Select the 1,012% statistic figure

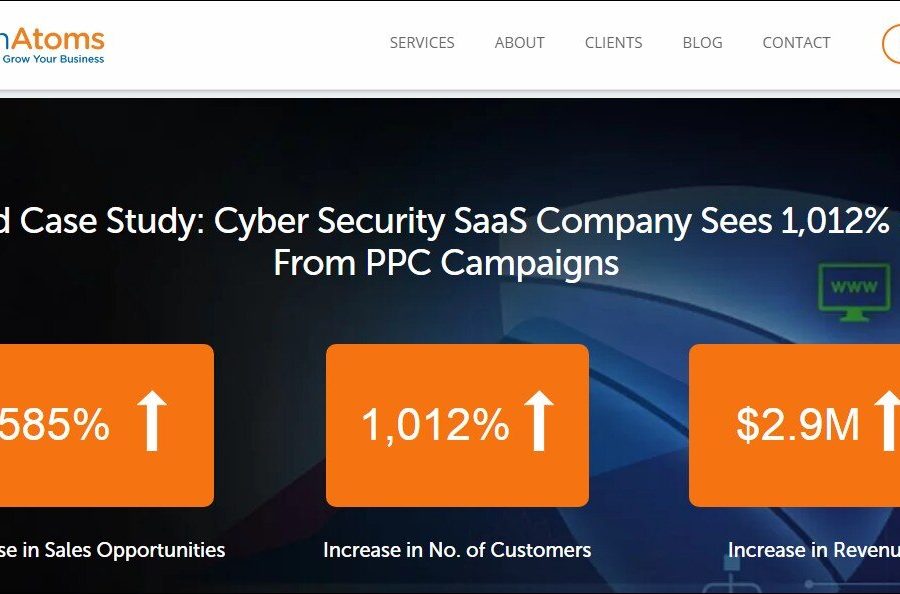(435, 425)
